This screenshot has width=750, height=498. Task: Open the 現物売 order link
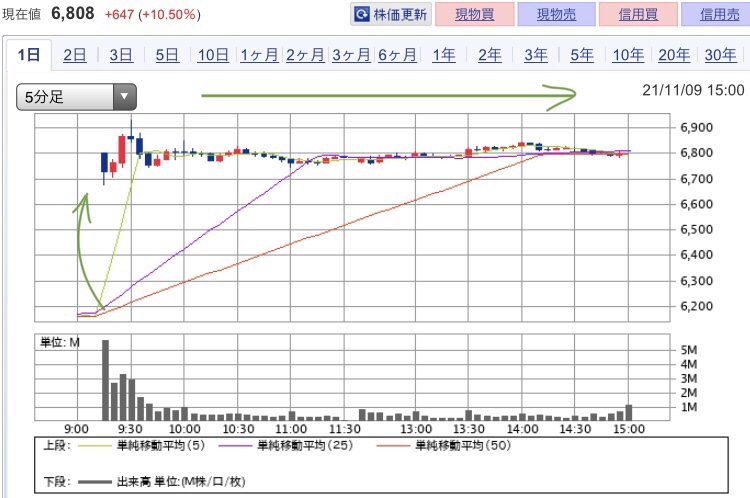[556, 14]
